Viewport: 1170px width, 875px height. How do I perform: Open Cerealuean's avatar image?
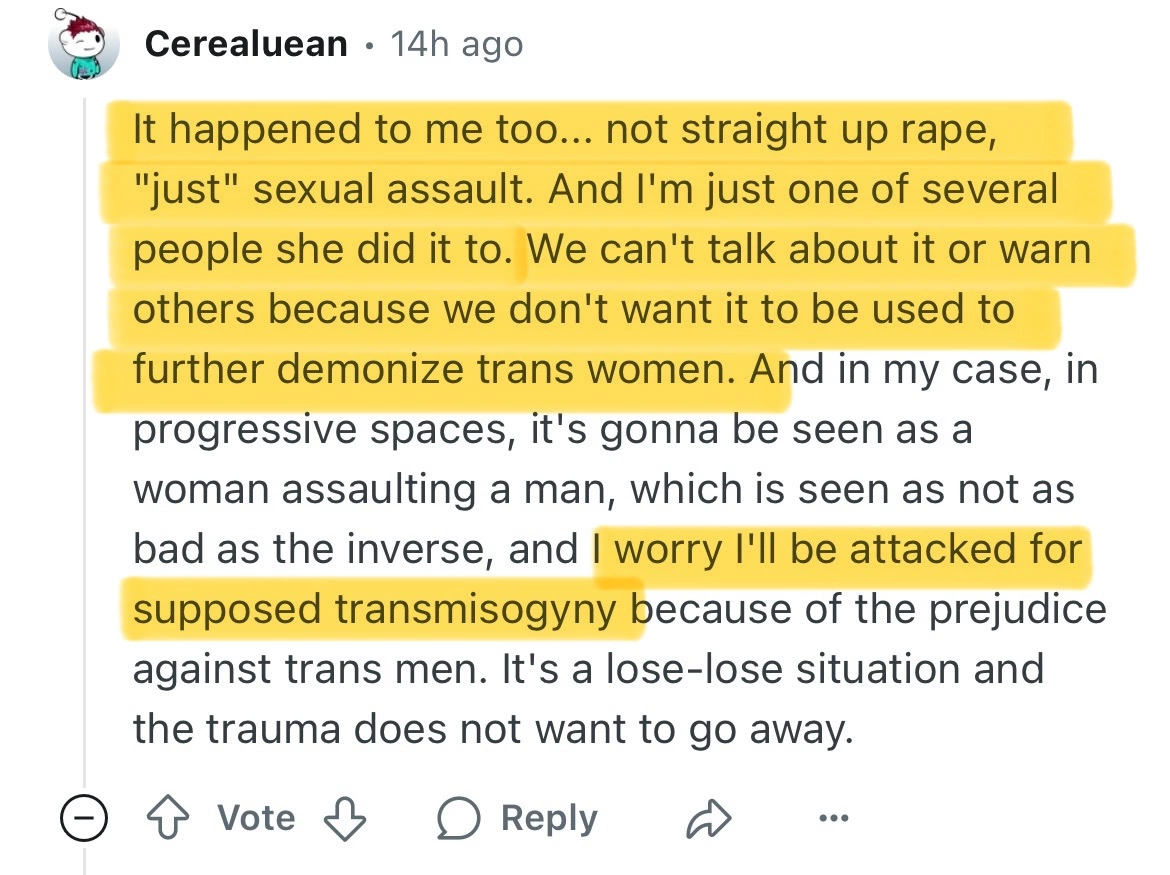(84, 43)
